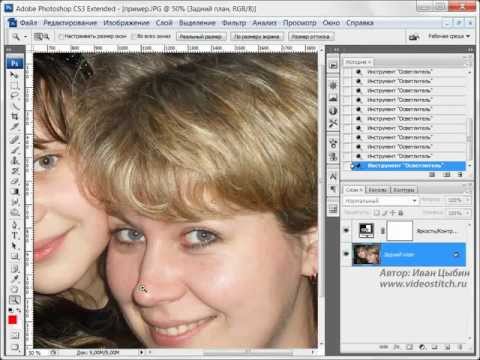
Task: Open the 'Рабочая среда' workspace dropdown
Action: tap(449, 36)
